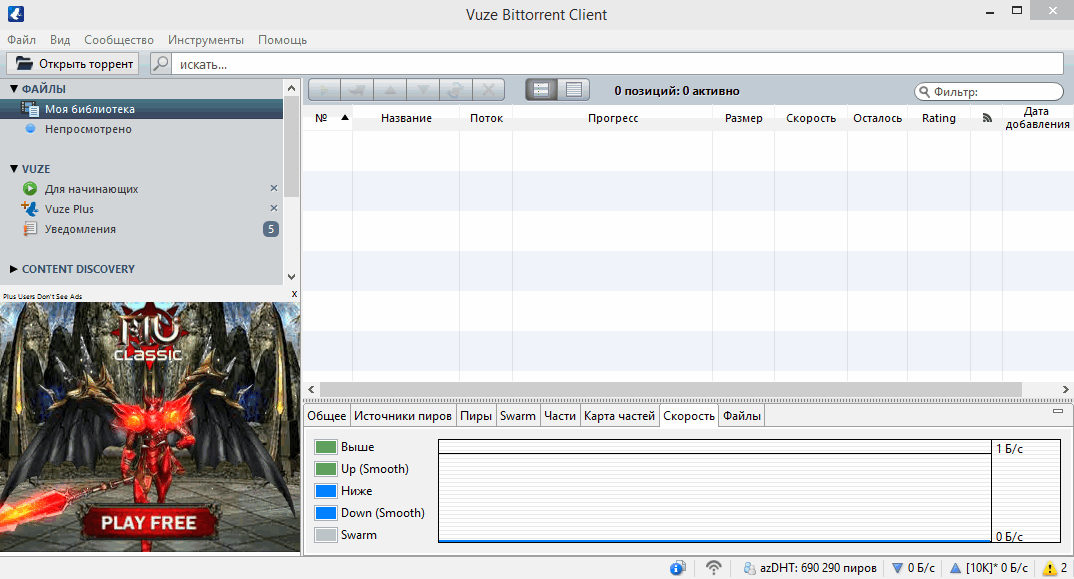Click the My Library icon in sidebar

(29, 109)
